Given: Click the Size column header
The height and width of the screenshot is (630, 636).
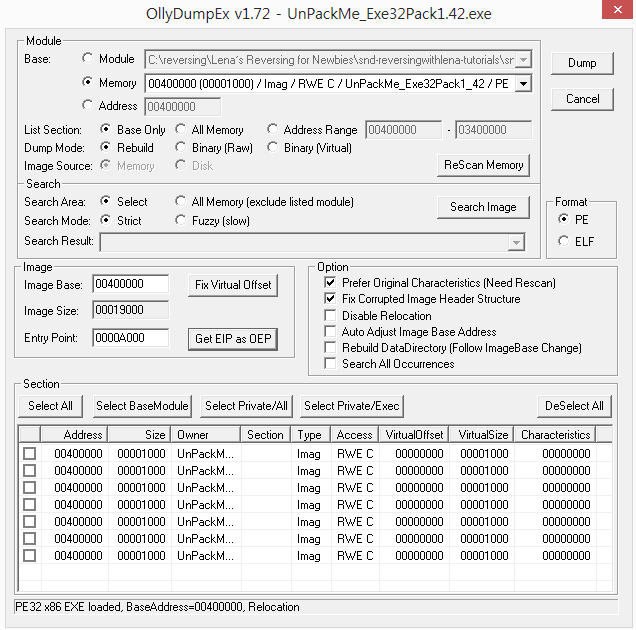Looking at the screenshot, I should point(139,434).
